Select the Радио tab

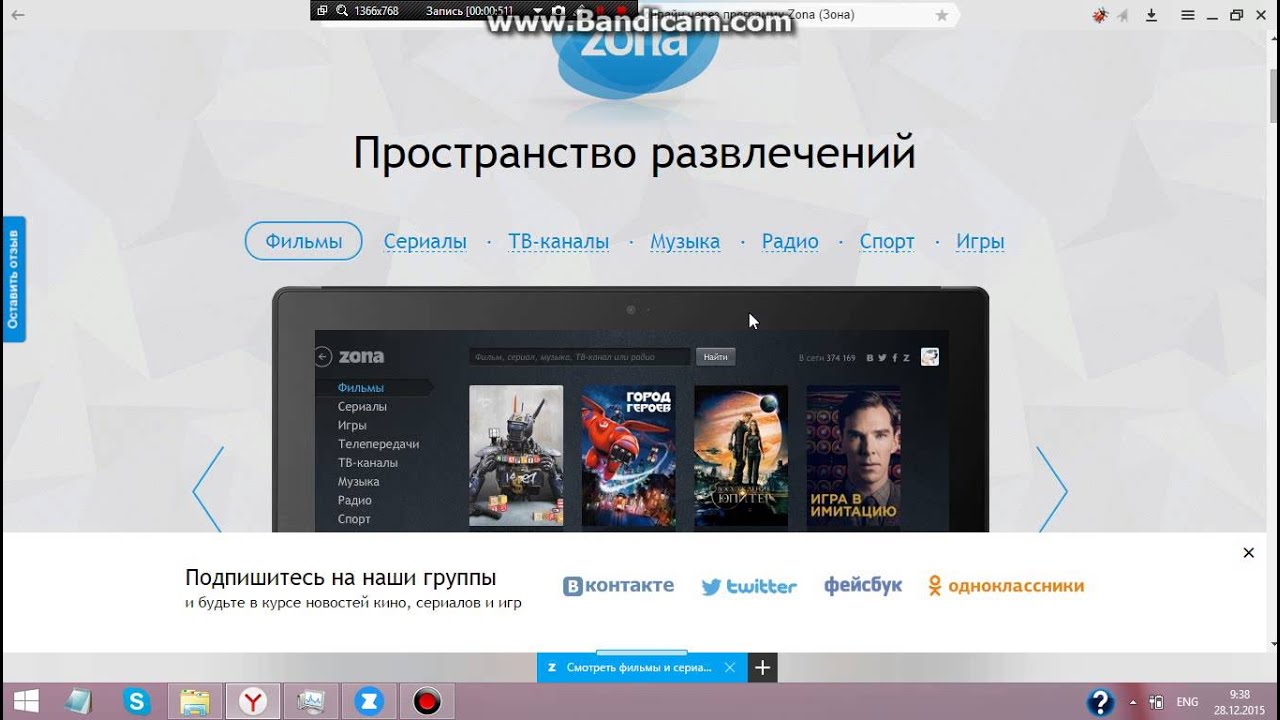(x=790, y=241)
